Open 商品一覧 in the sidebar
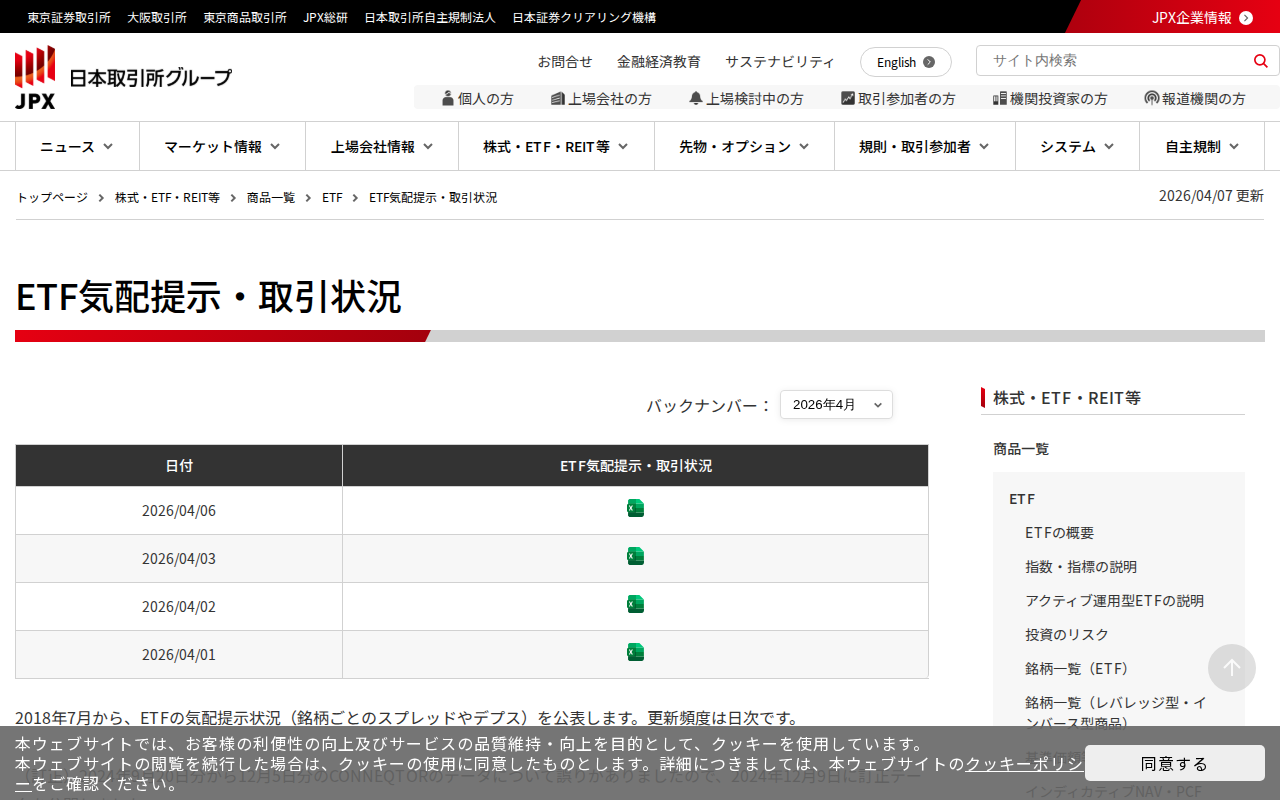1280x800 pixels. (1021, 449)
